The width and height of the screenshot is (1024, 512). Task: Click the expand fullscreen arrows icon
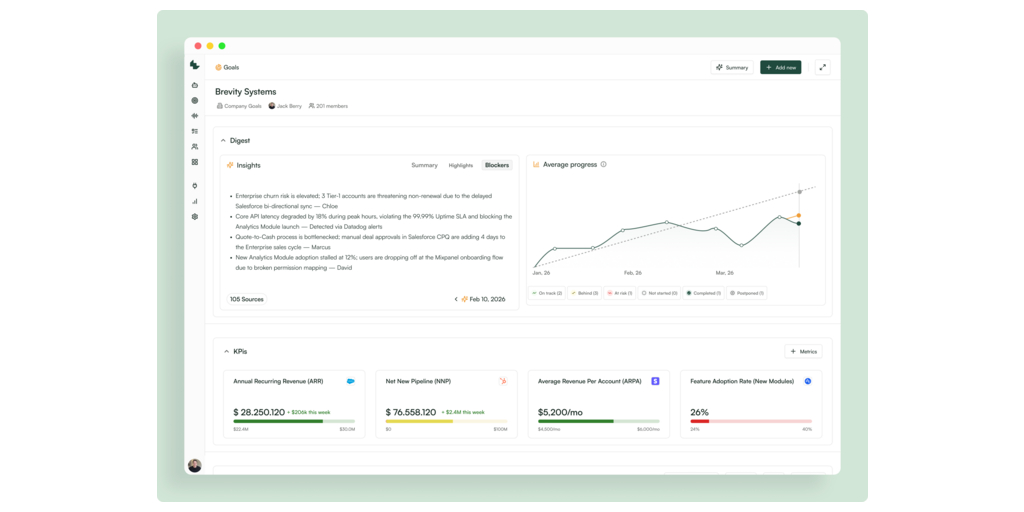point(822,67)
